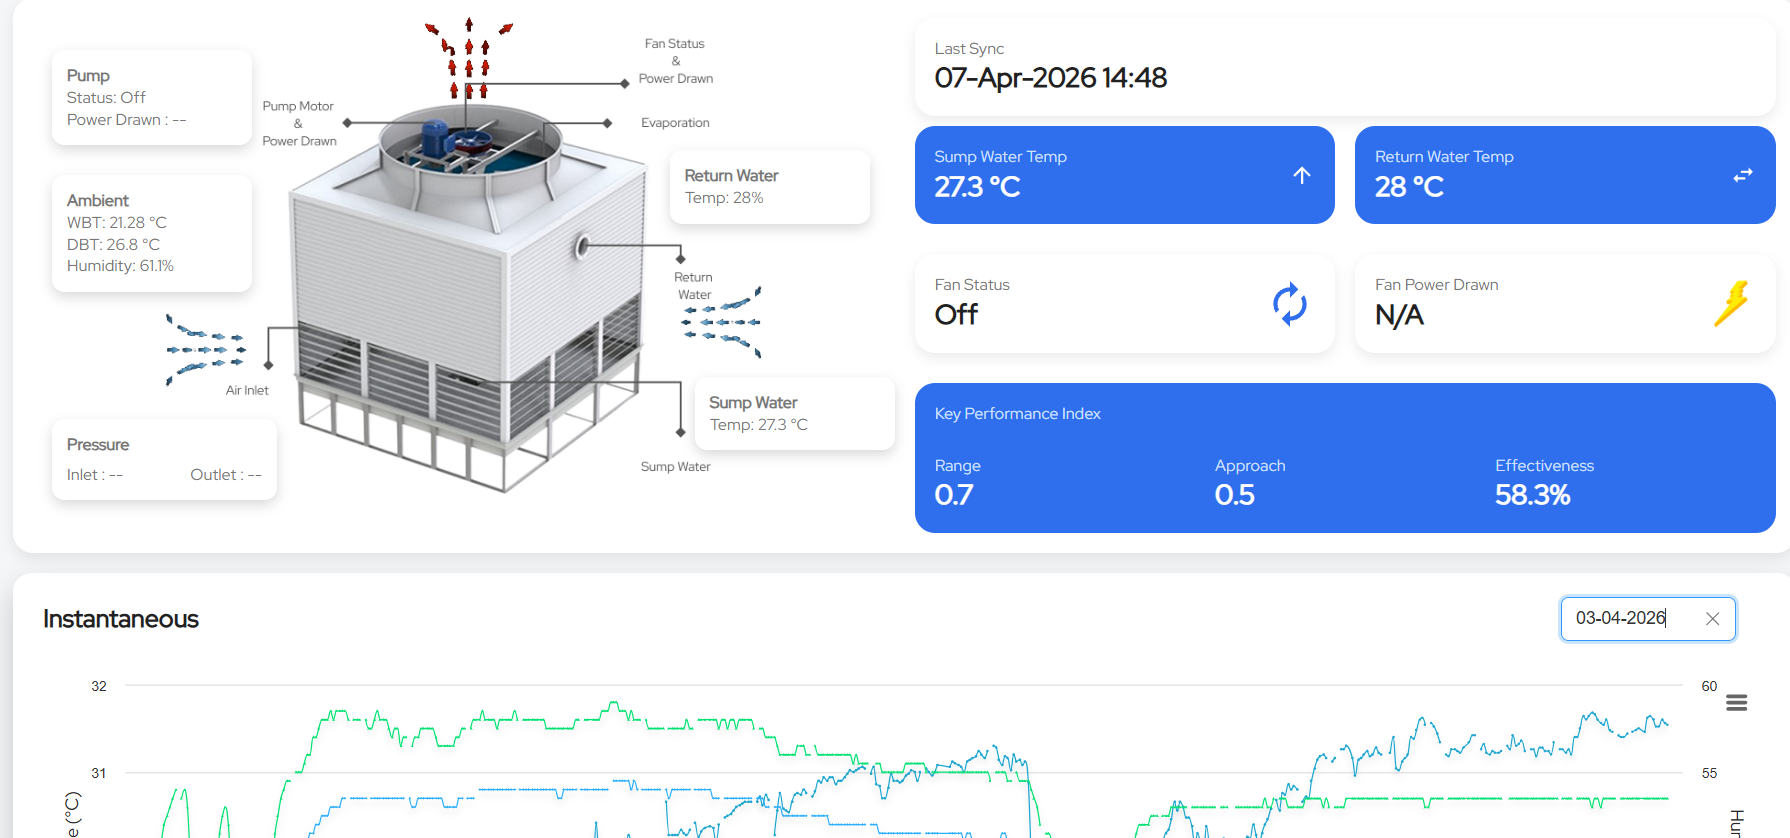Click the Key Performance Index heading
Viewport: 1790px width, 838px height.
pyautogui.click(x=1017, y=414)
